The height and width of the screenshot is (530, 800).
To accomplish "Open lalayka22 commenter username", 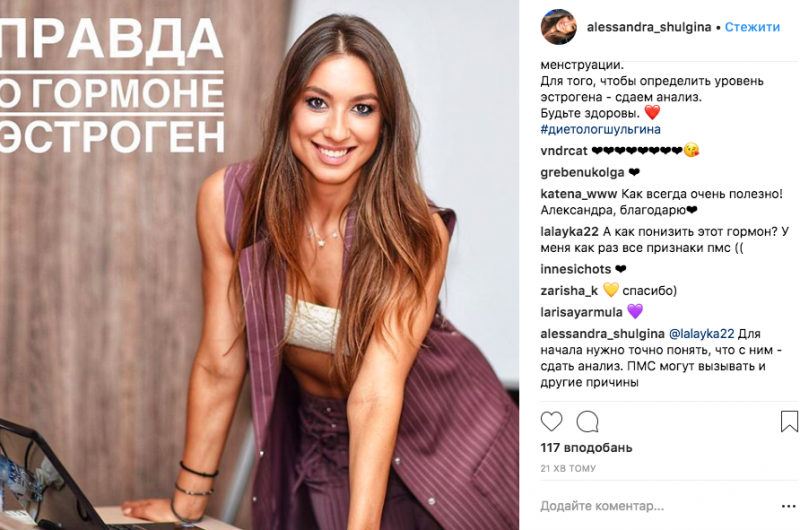I will (569, 232).
